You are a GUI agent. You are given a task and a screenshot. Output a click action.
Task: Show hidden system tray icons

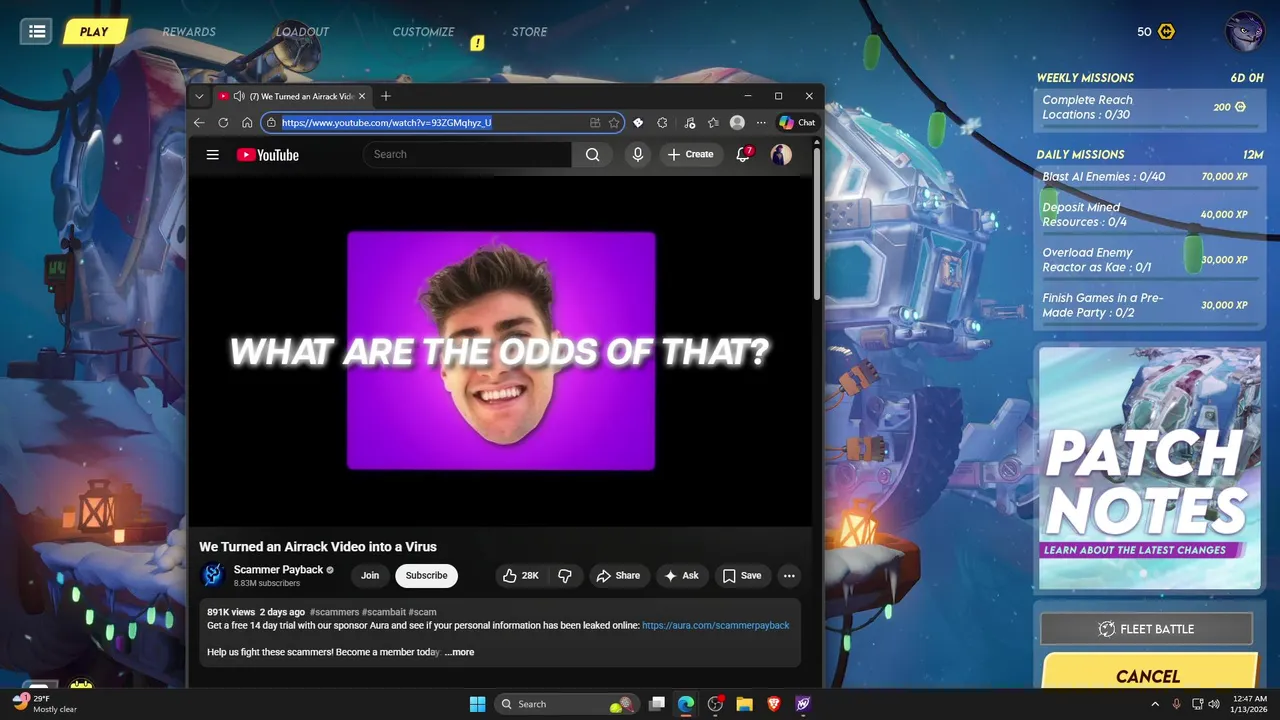tap(1155, 704)
